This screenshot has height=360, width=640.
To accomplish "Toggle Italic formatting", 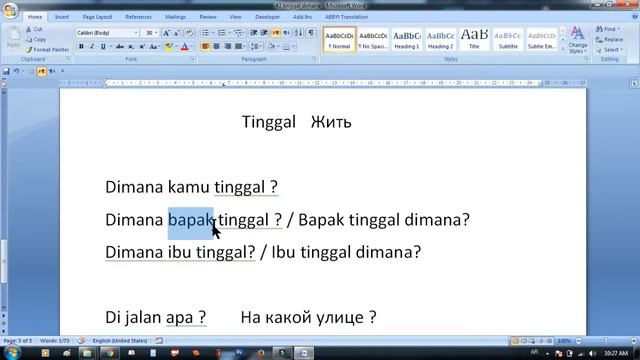I will click(92, 47).
